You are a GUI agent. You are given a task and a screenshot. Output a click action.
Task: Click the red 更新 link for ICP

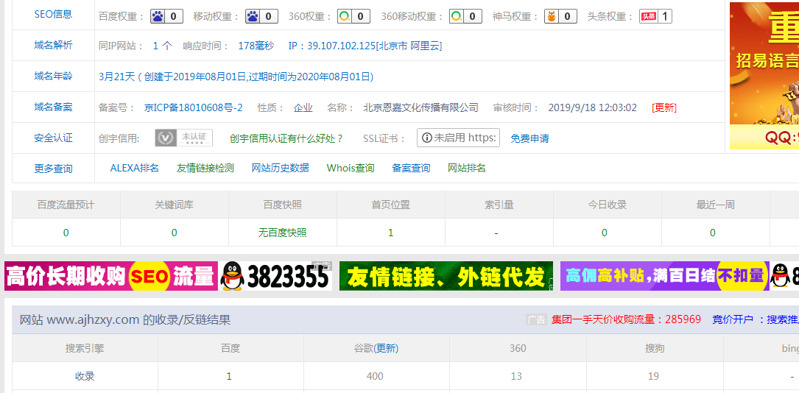click(664, 108)
